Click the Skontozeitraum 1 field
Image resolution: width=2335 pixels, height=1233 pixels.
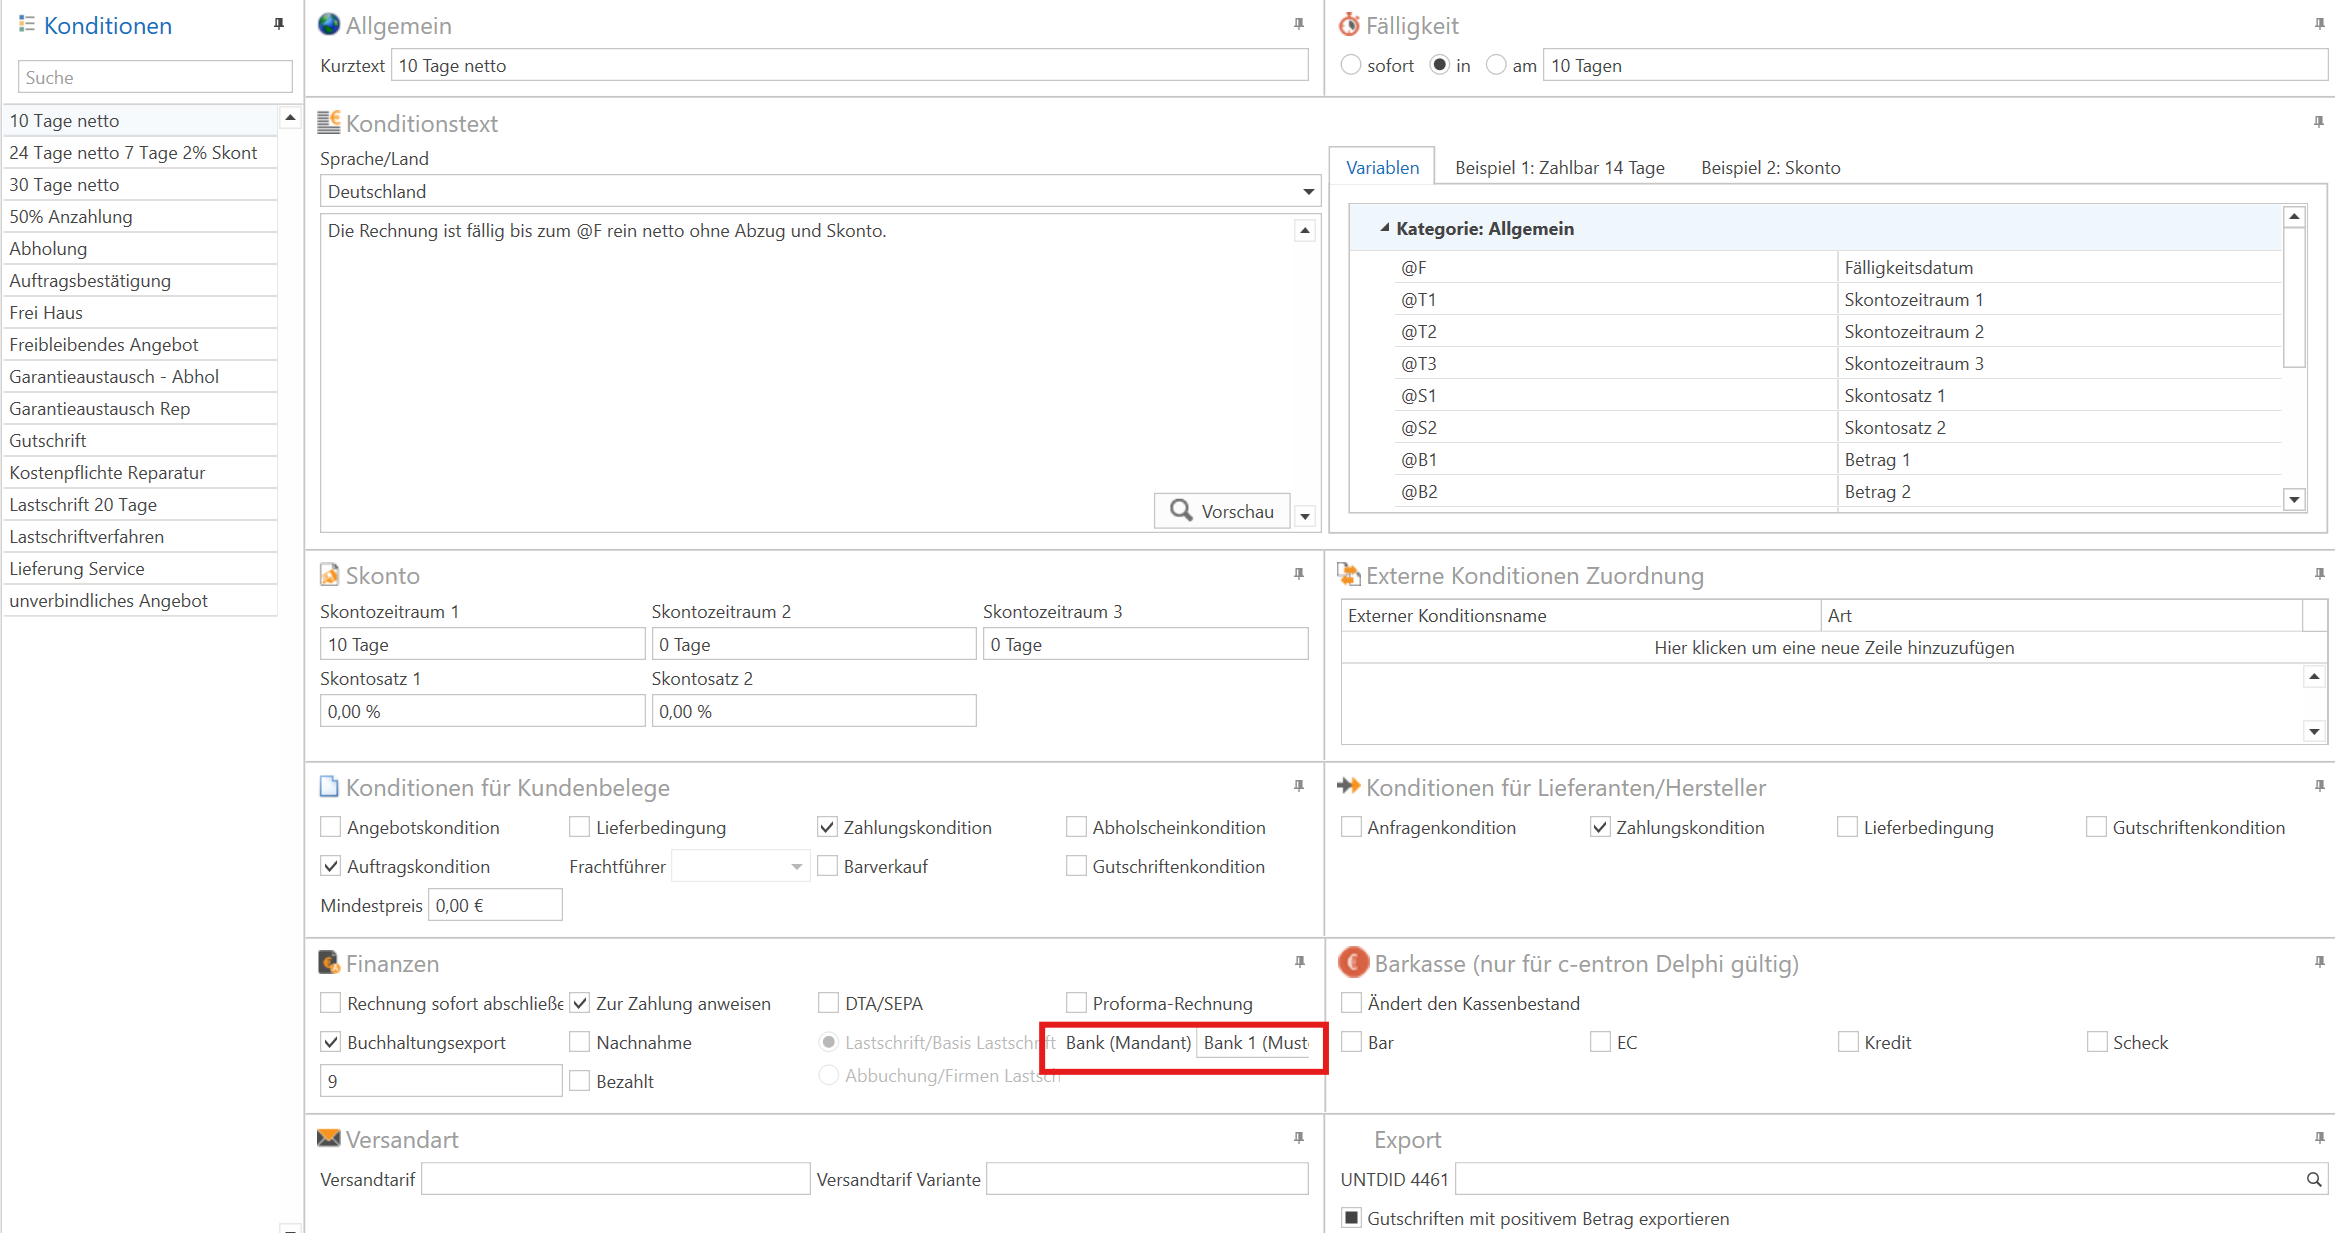pyautogui.click(x=482, y=644)
